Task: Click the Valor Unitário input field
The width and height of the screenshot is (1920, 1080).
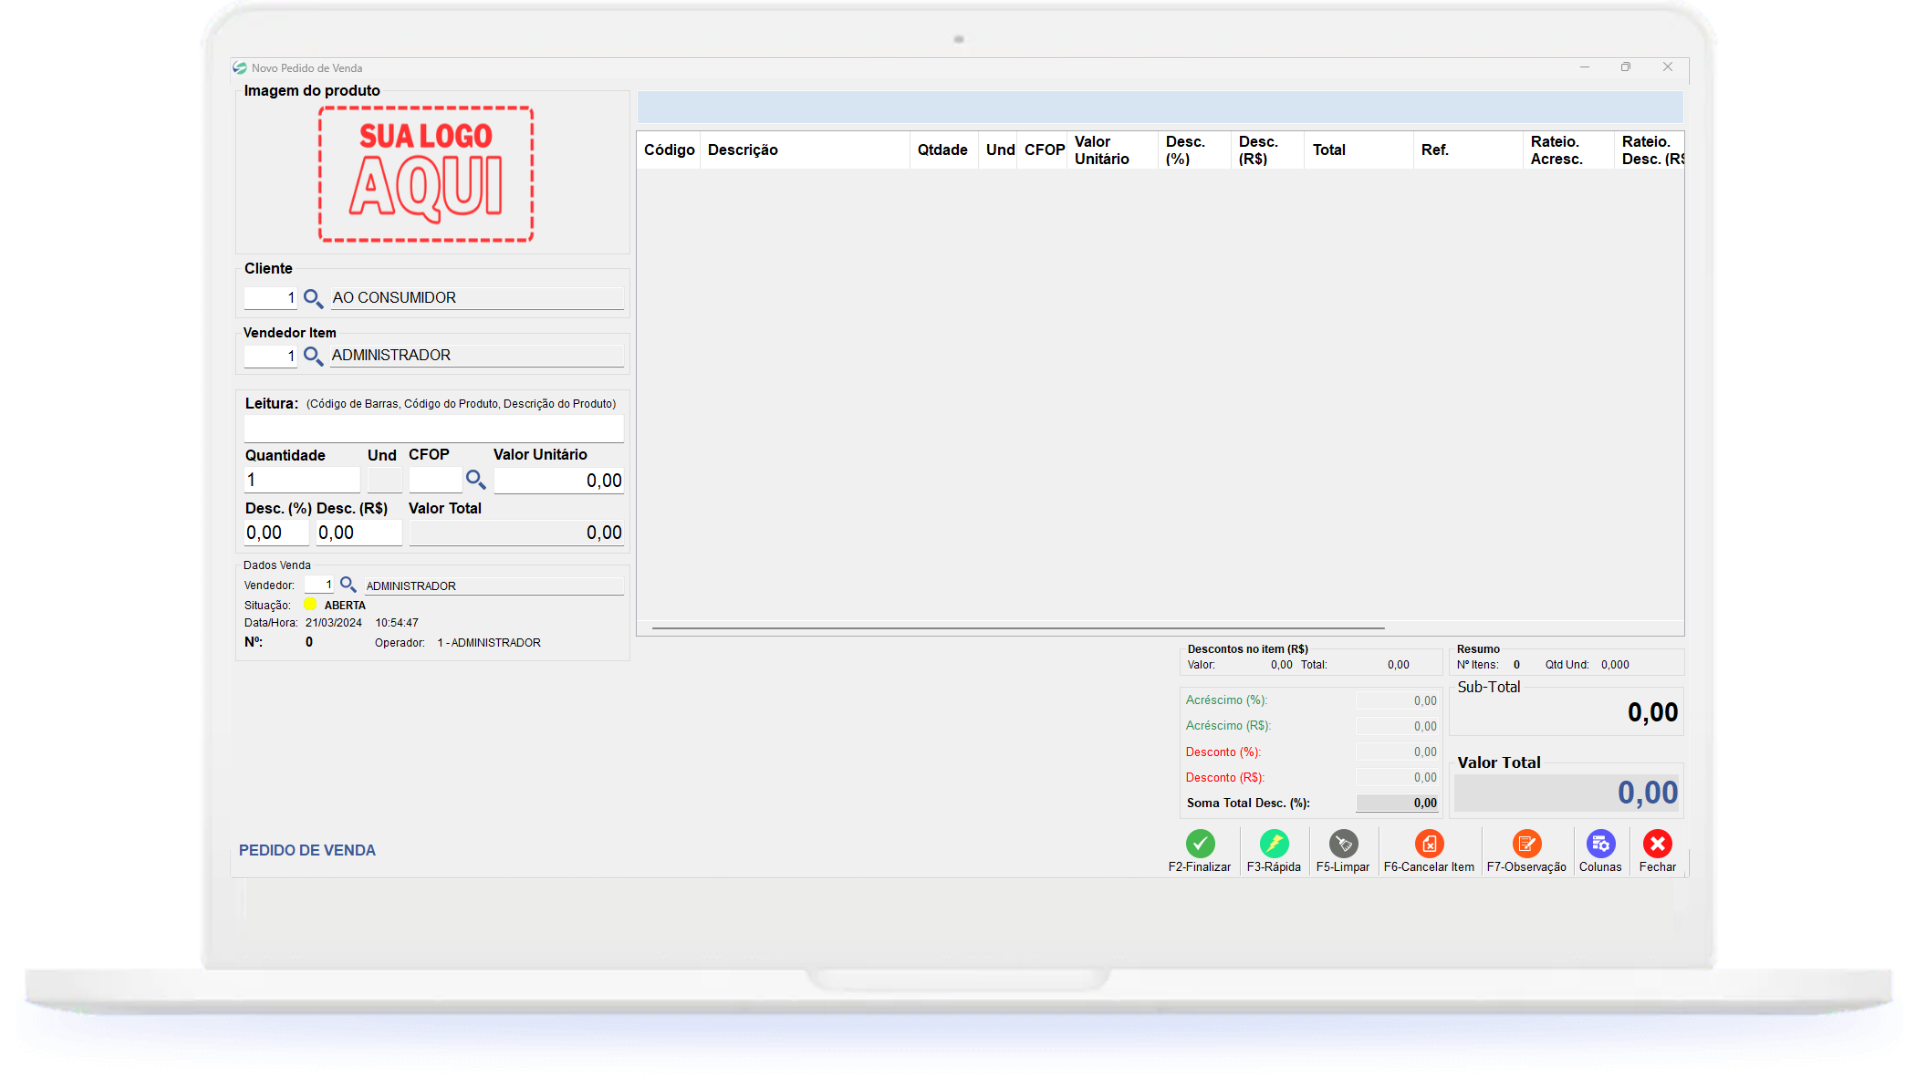Action: tap(558, 481)
